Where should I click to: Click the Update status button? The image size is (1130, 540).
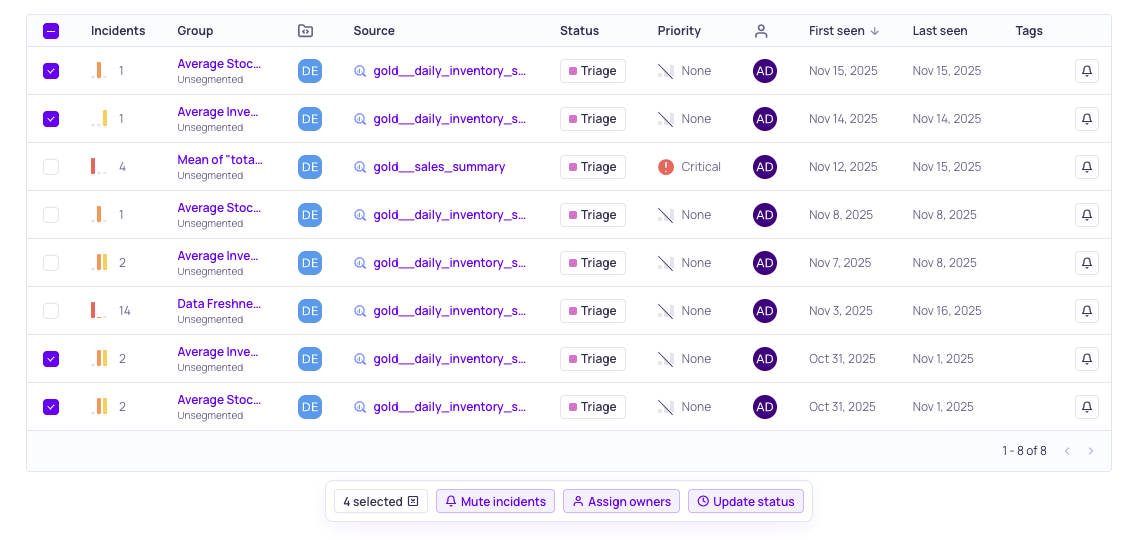tap(746, 501)
